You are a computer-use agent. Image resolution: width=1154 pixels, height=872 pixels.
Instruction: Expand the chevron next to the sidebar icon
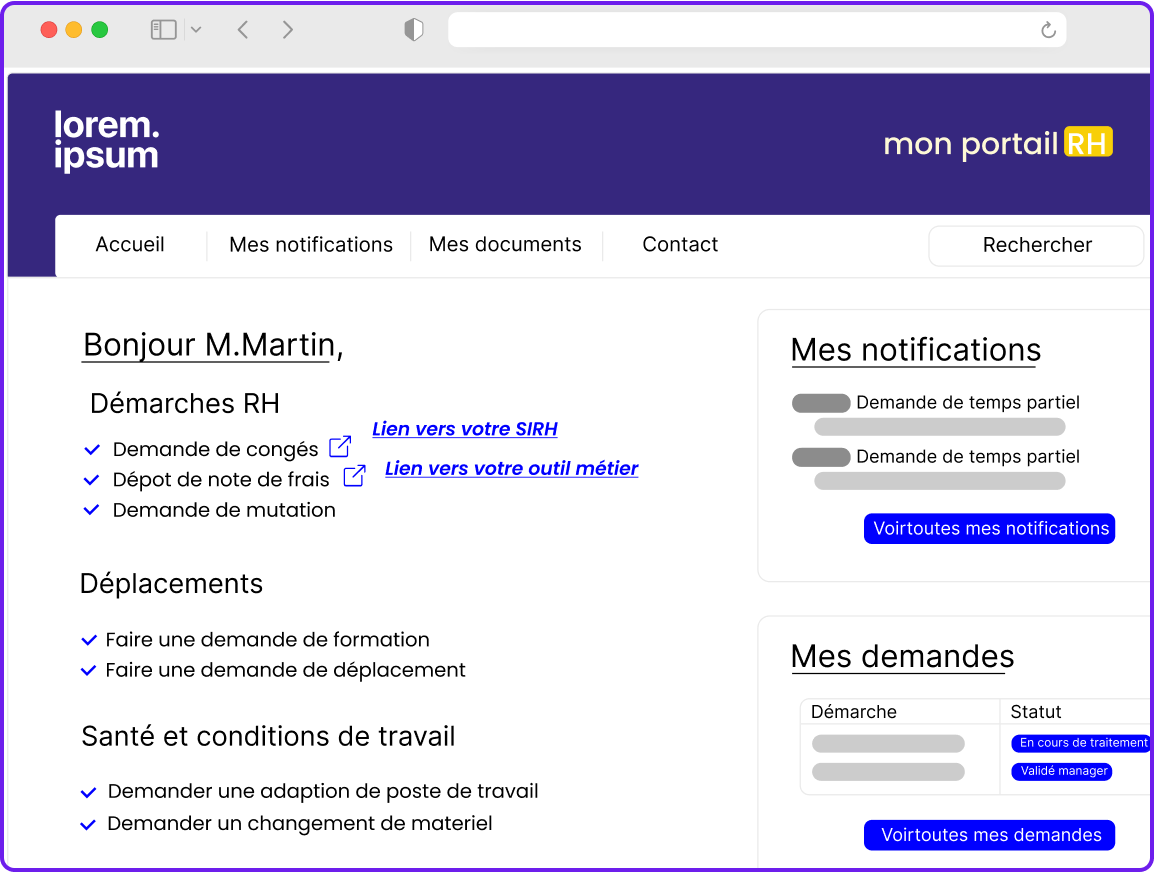[x=195, y=29]
